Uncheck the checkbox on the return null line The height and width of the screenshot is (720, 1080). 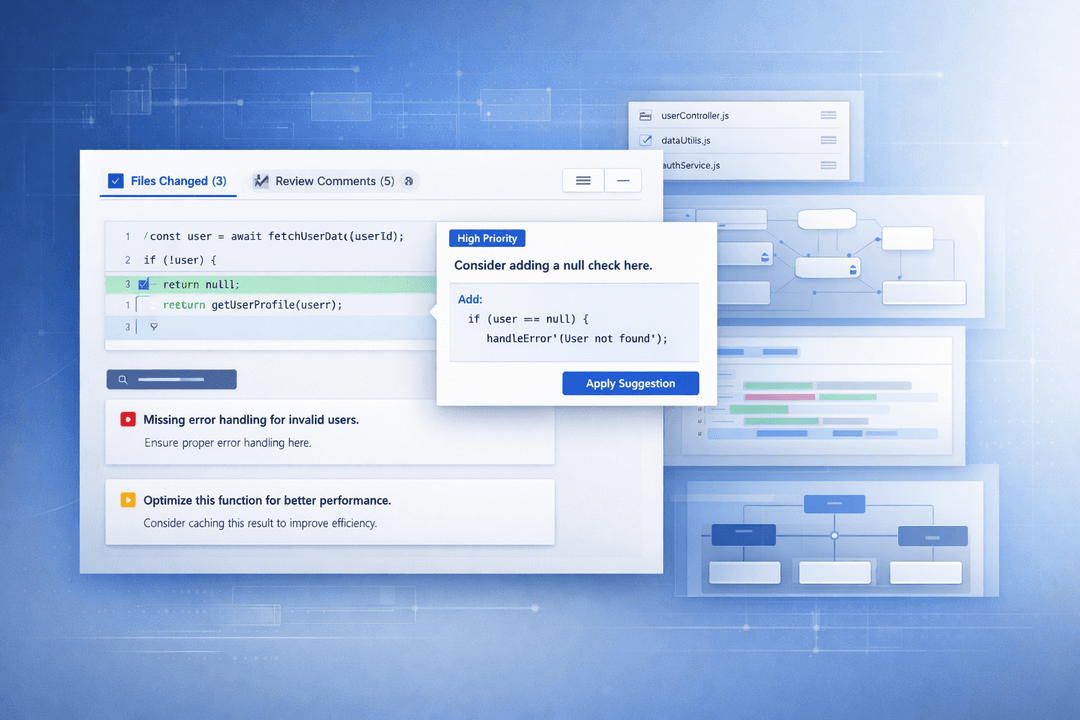coord(143,284)
